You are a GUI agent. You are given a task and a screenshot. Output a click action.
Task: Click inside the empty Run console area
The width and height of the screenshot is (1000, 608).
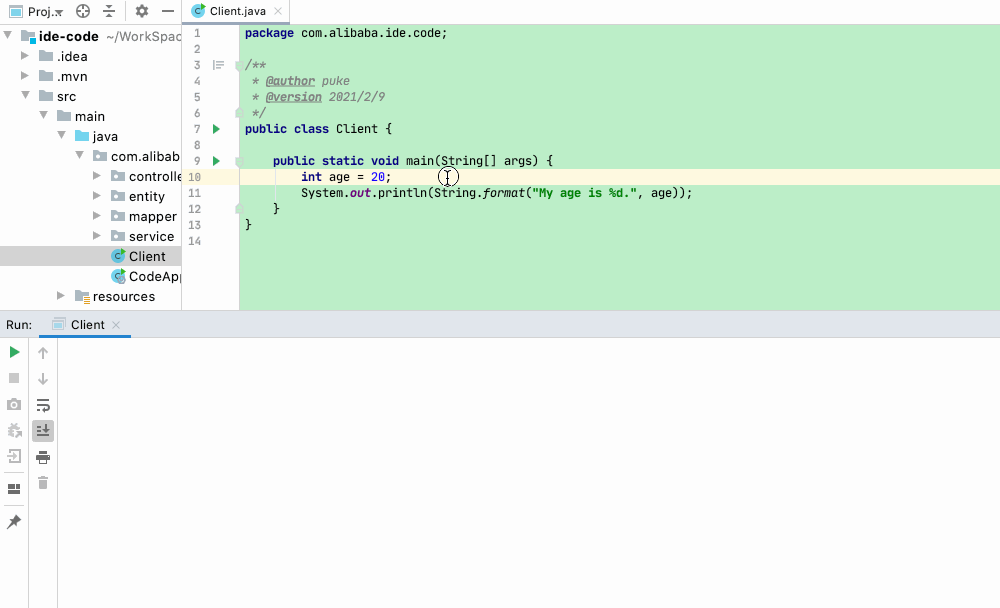(x=528, y=473)
